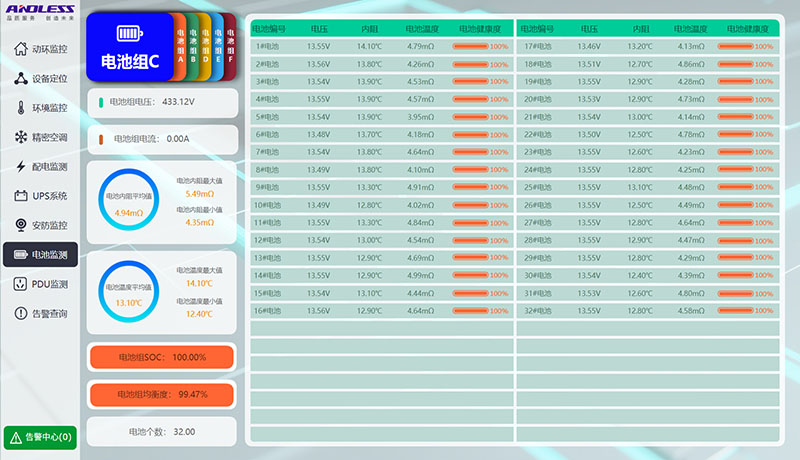Viewport: 800px width, 460px height.
Task: Click the snowflake icon for 精密空调
Action: click(21, 137)
